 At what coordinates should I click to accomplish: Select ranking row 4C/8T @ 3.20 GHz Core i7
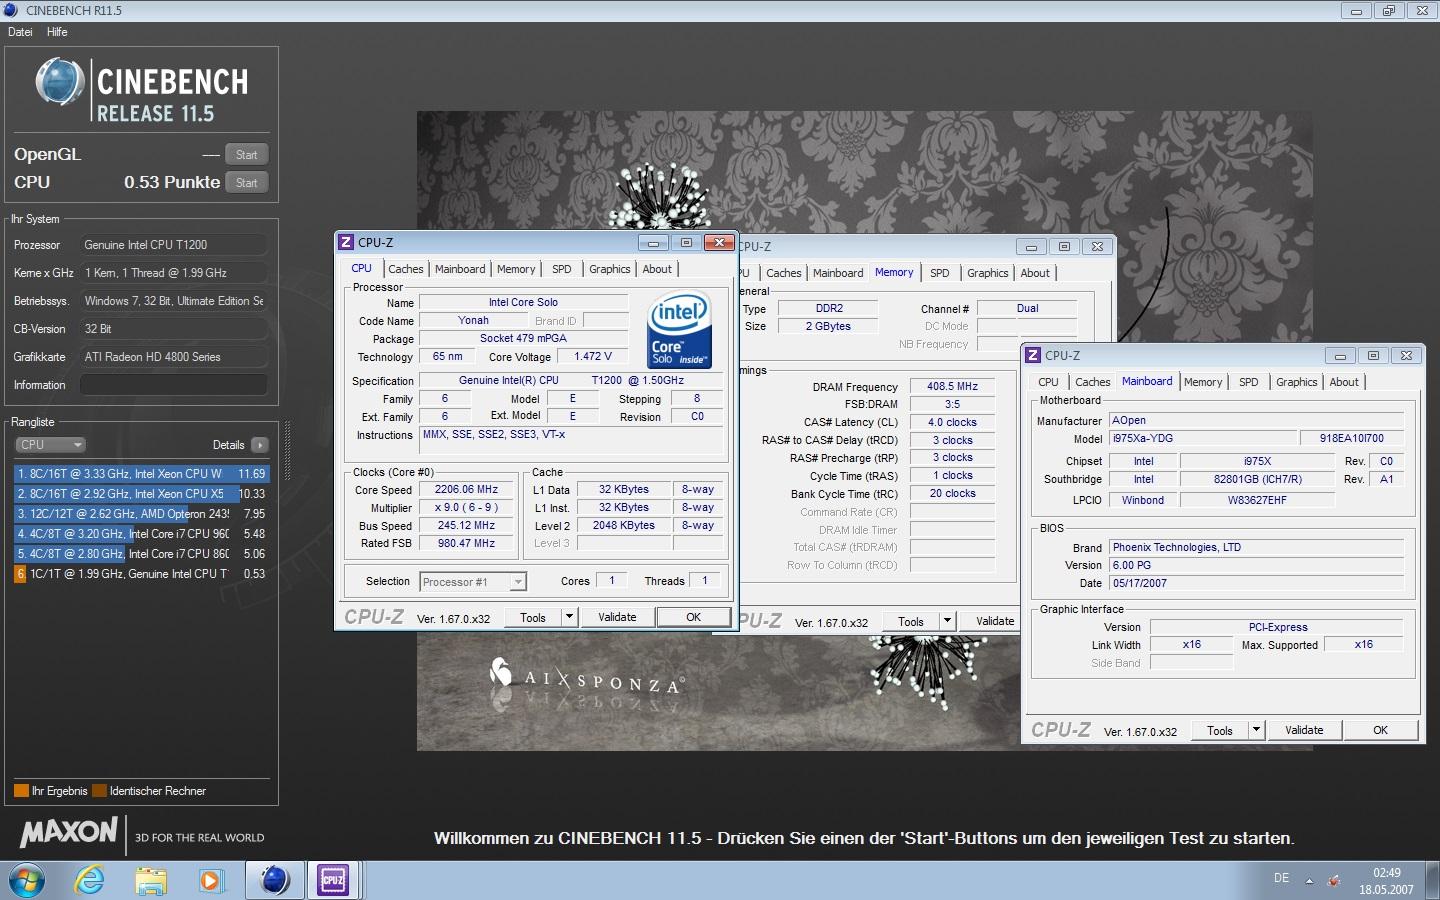(x=141, y=534)
